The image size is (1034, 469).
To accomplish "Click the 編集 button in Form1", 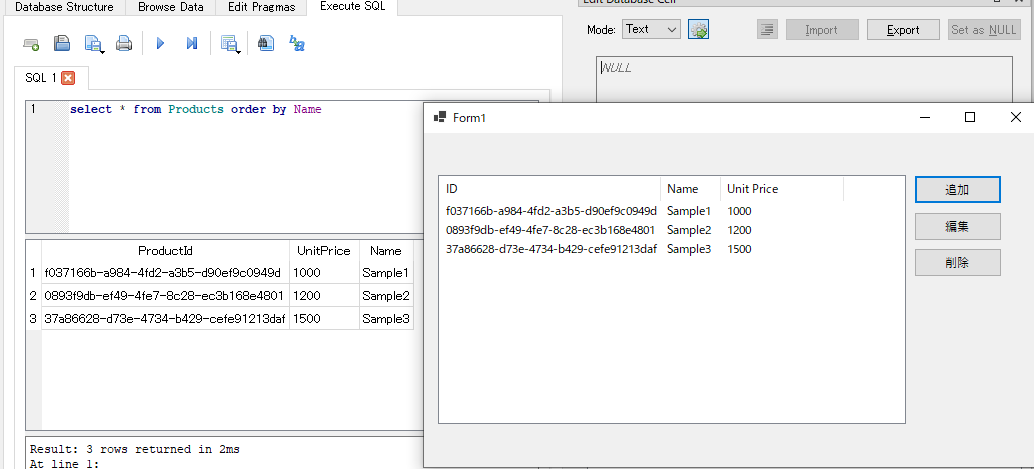I will click(x=958, y=226).
